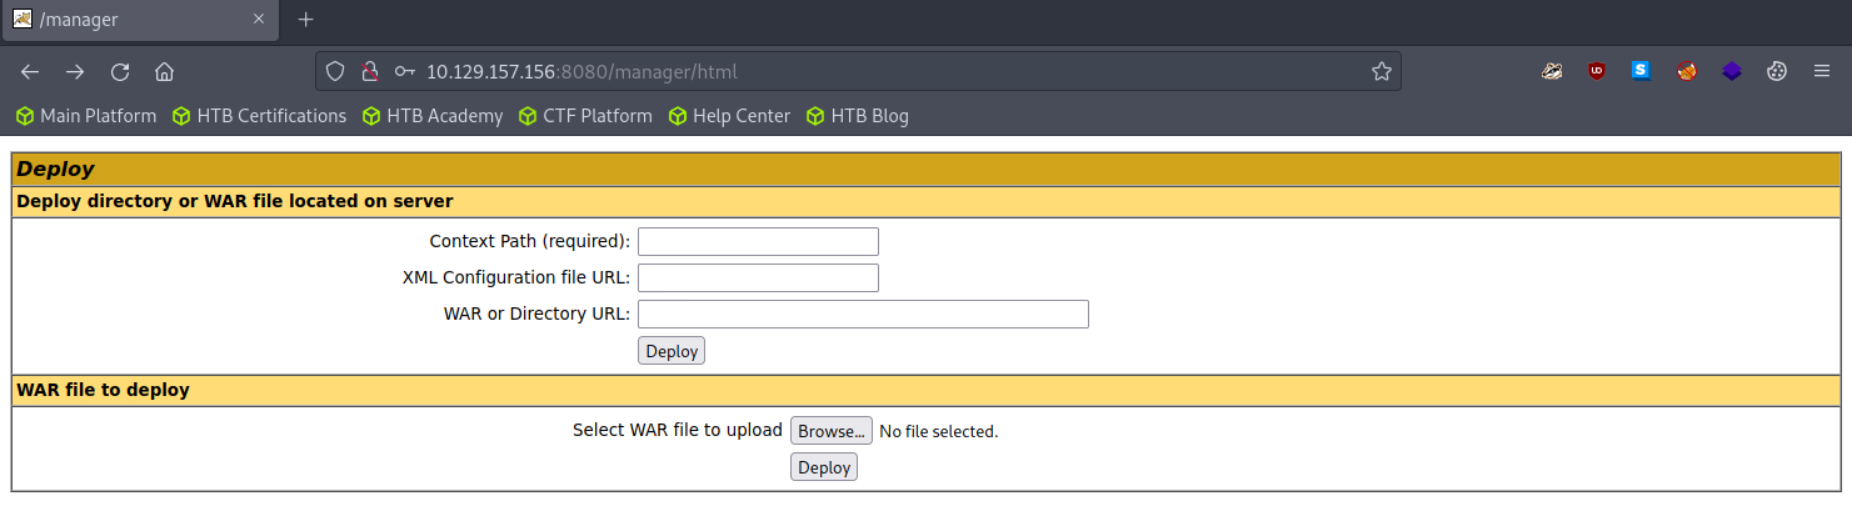Click the 'No file selected.' text
Viewport: 1852px width, 507px height.
pyautogui.click(x=938, y=431)
